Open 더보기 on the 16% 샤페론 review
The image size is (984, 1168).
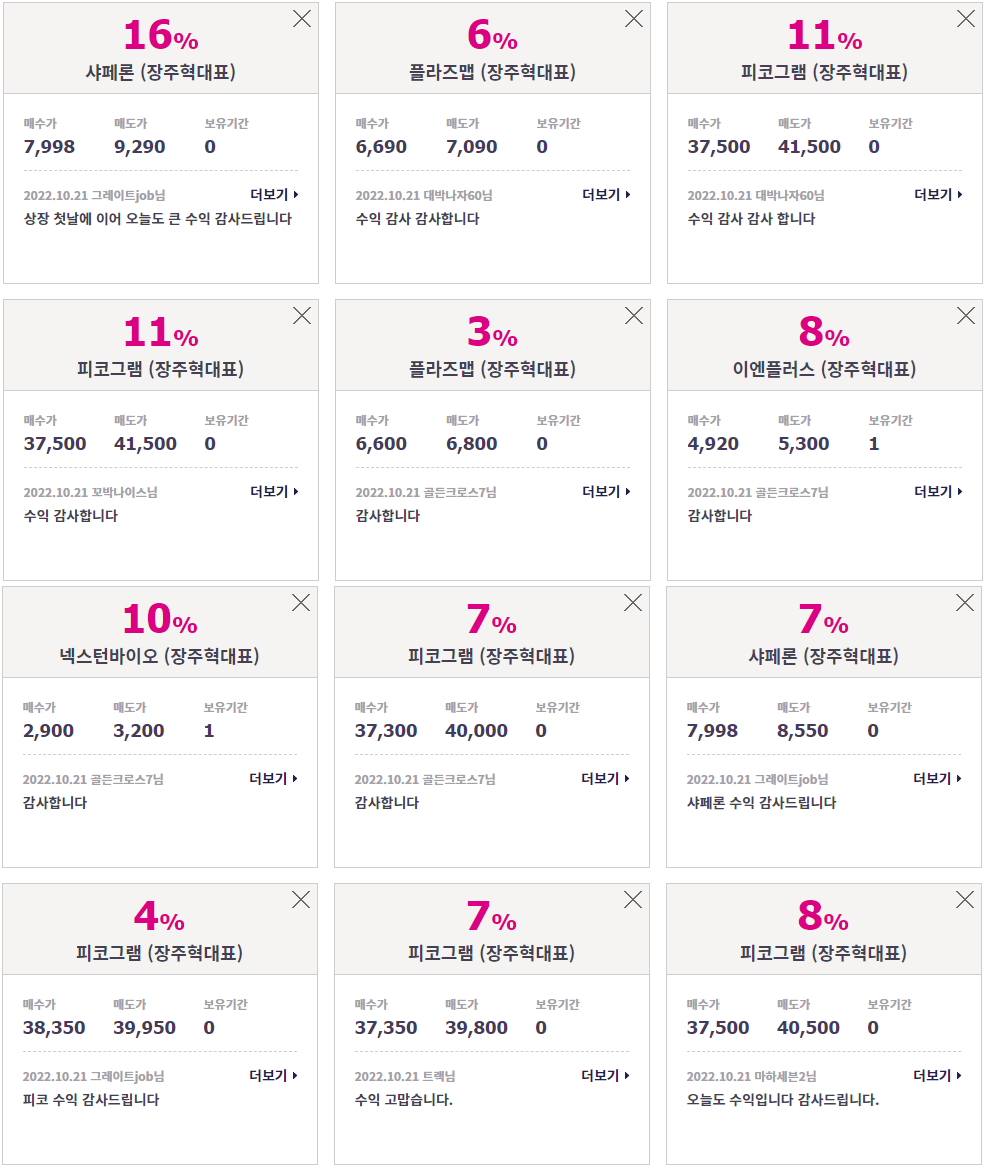click(274, 194)
